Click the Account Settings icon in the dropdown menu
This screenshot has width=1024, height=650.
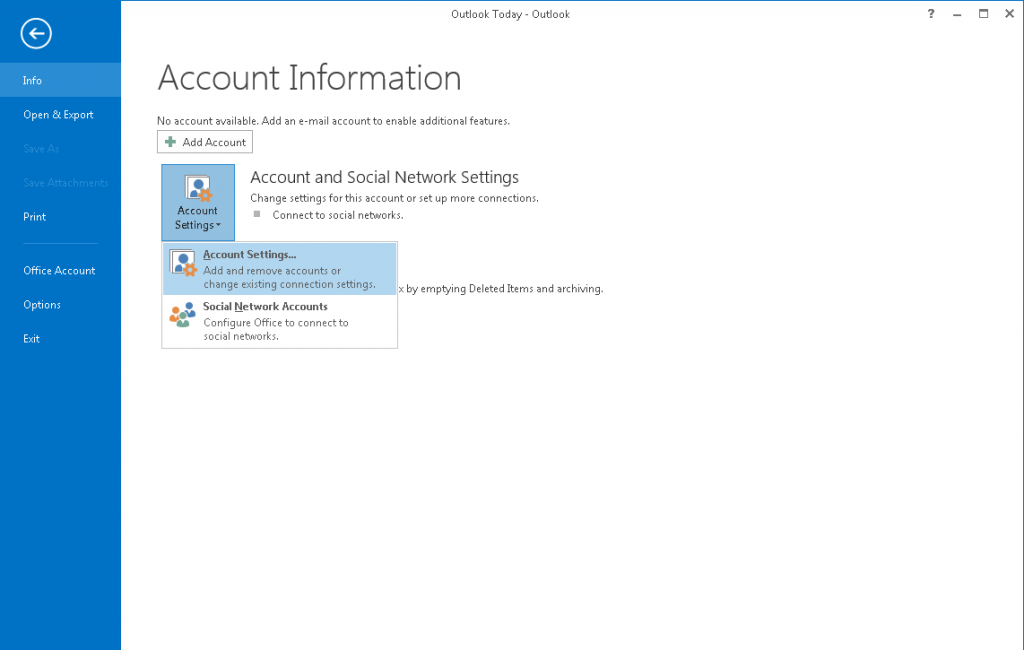pos(183,261)
